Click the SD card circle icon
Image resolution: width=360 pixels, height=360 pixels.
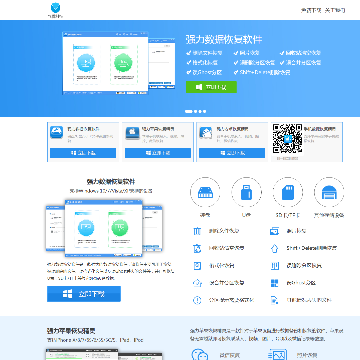tap(287, 192)
